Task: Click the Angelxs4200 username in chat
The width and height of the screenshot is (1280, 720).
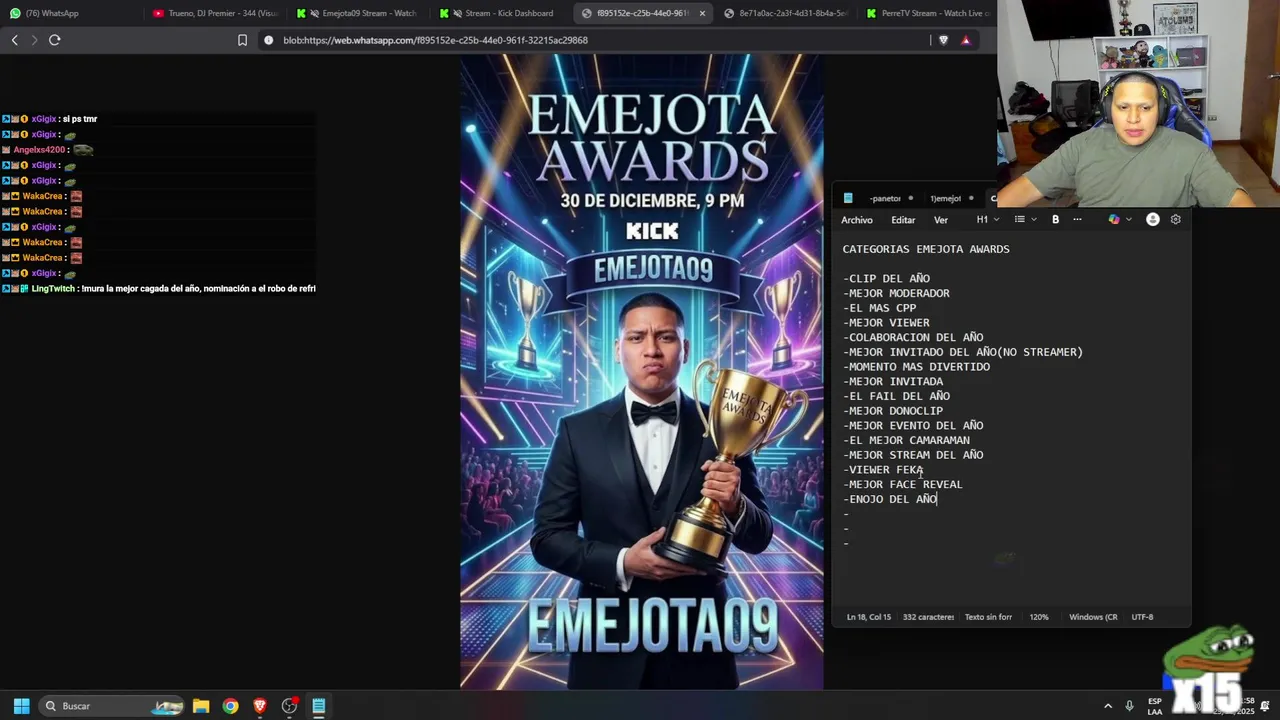Action: (39, 150)
